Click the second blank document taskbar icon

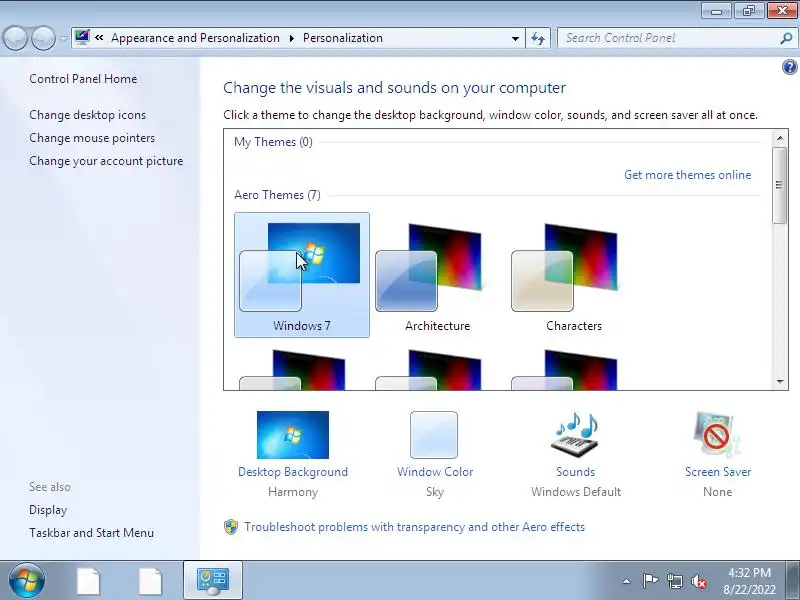coord(151,581)
